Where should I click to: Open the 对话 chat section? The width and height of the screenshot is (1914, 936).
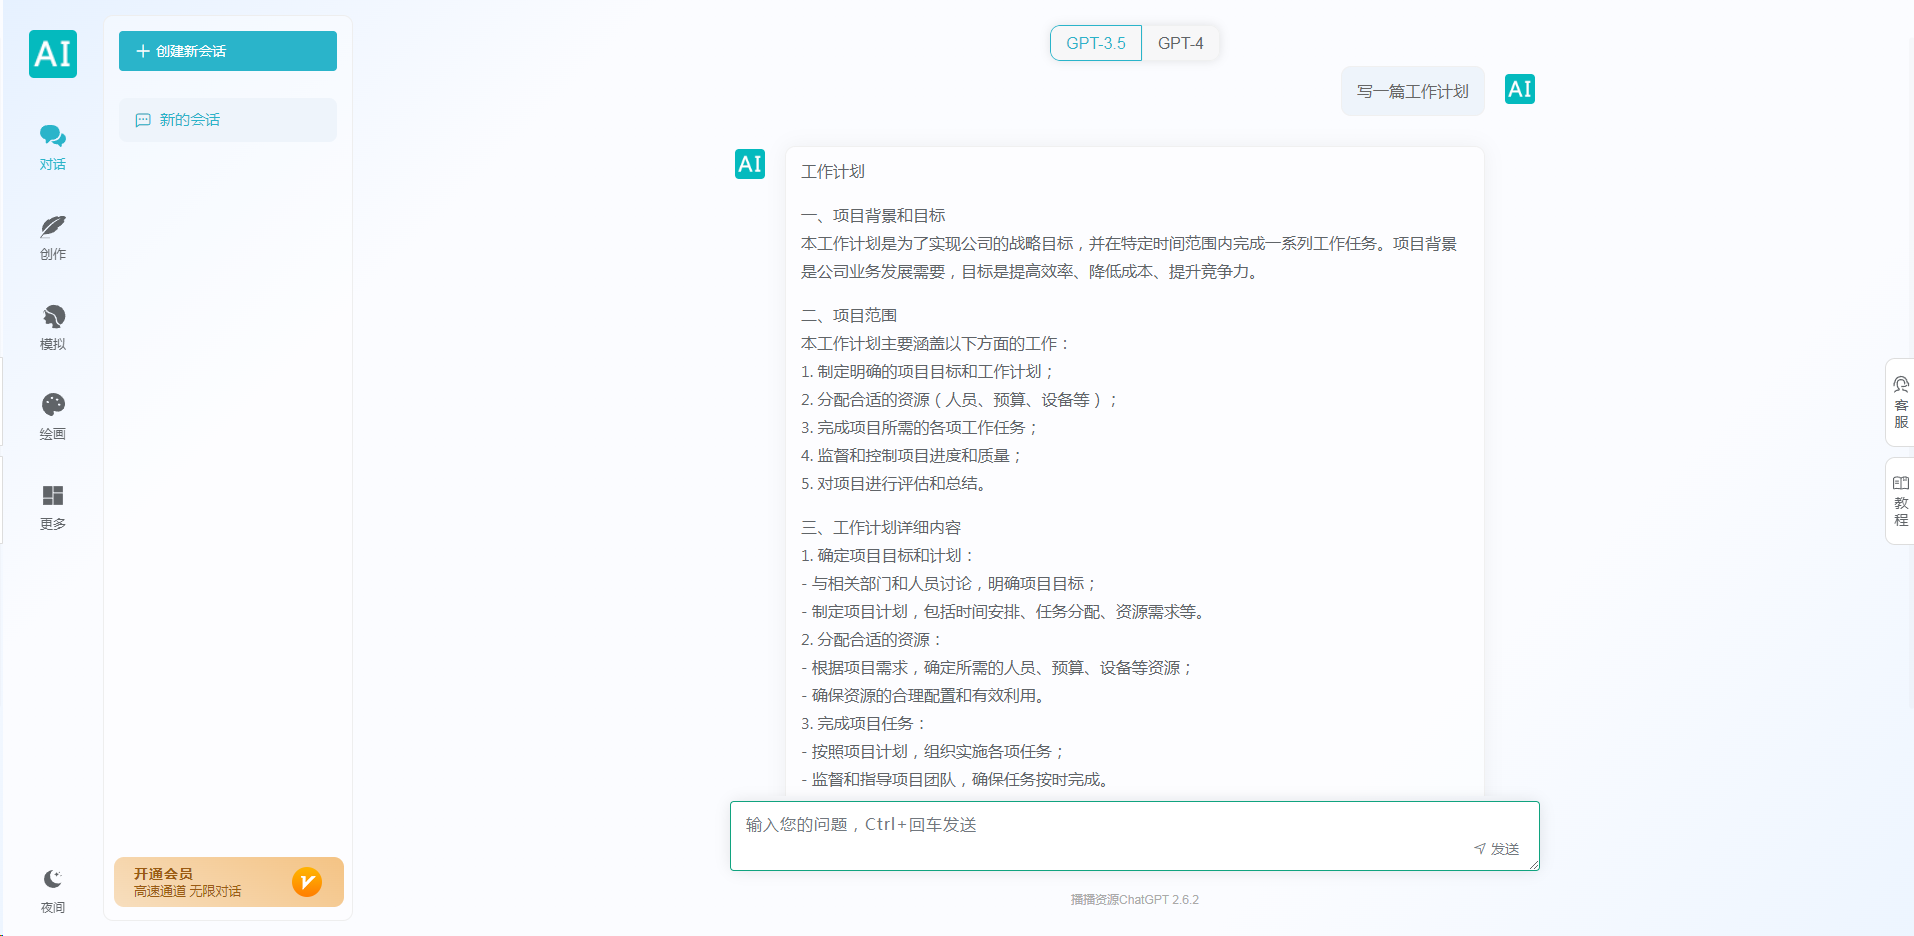tap(53, 147)
